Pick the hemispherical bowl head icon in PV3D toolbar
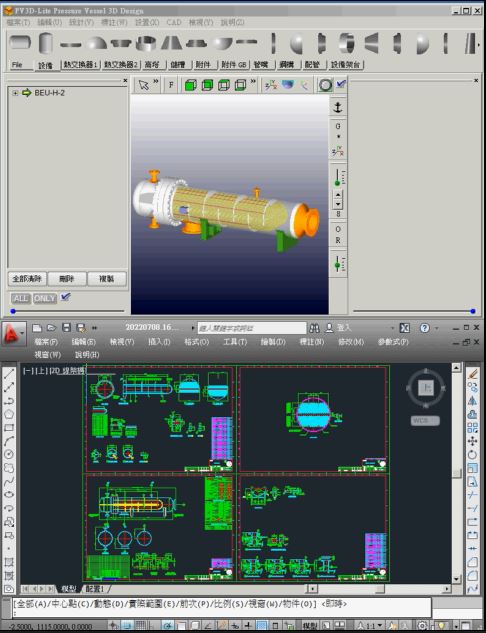486x633 pixels. pyautogui.click(x=222, y=43)
